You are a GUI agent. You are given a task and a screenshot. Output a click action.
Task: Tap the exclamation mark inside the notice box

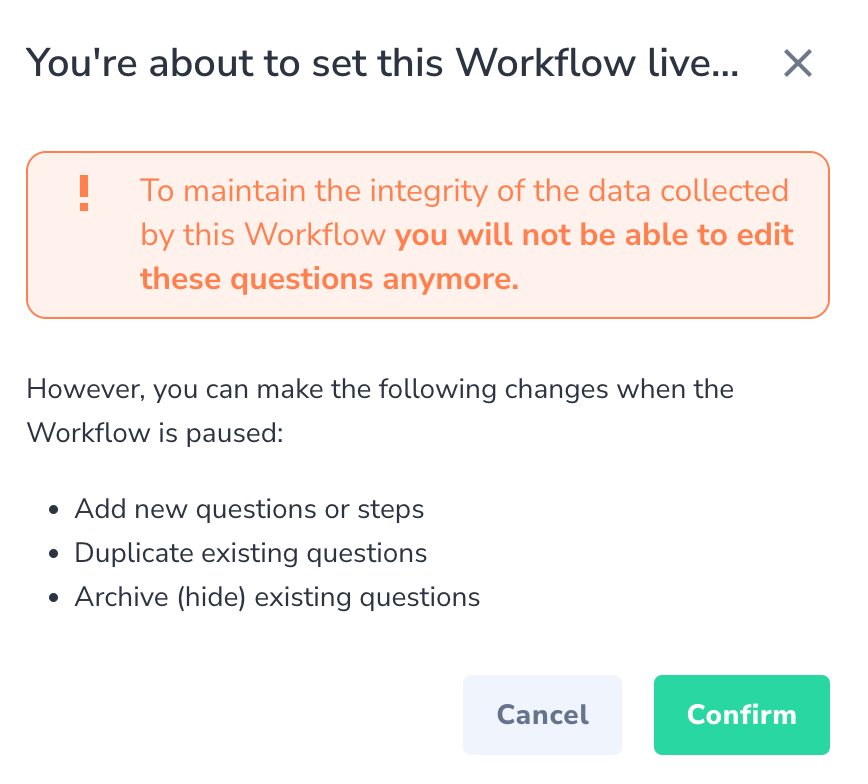pyautogui.click(x=84, y=192)
